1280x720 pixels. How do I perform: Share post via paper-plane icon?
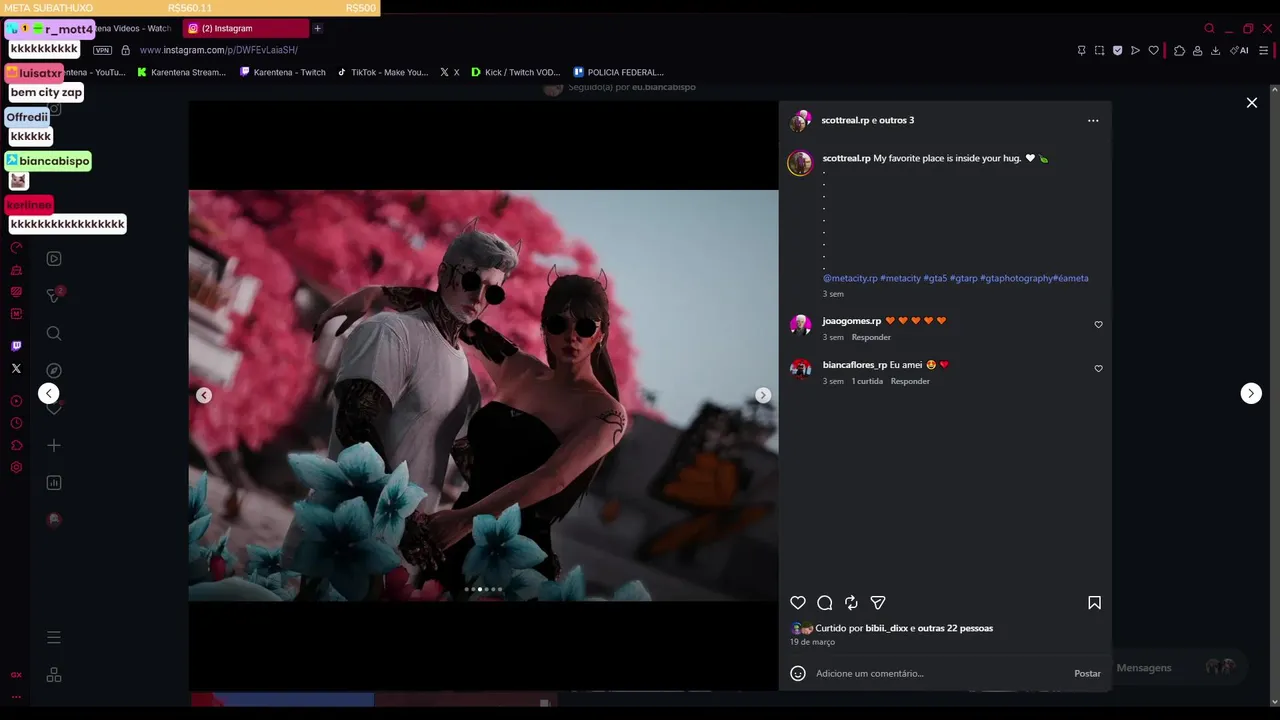click(x=878, y=603)
